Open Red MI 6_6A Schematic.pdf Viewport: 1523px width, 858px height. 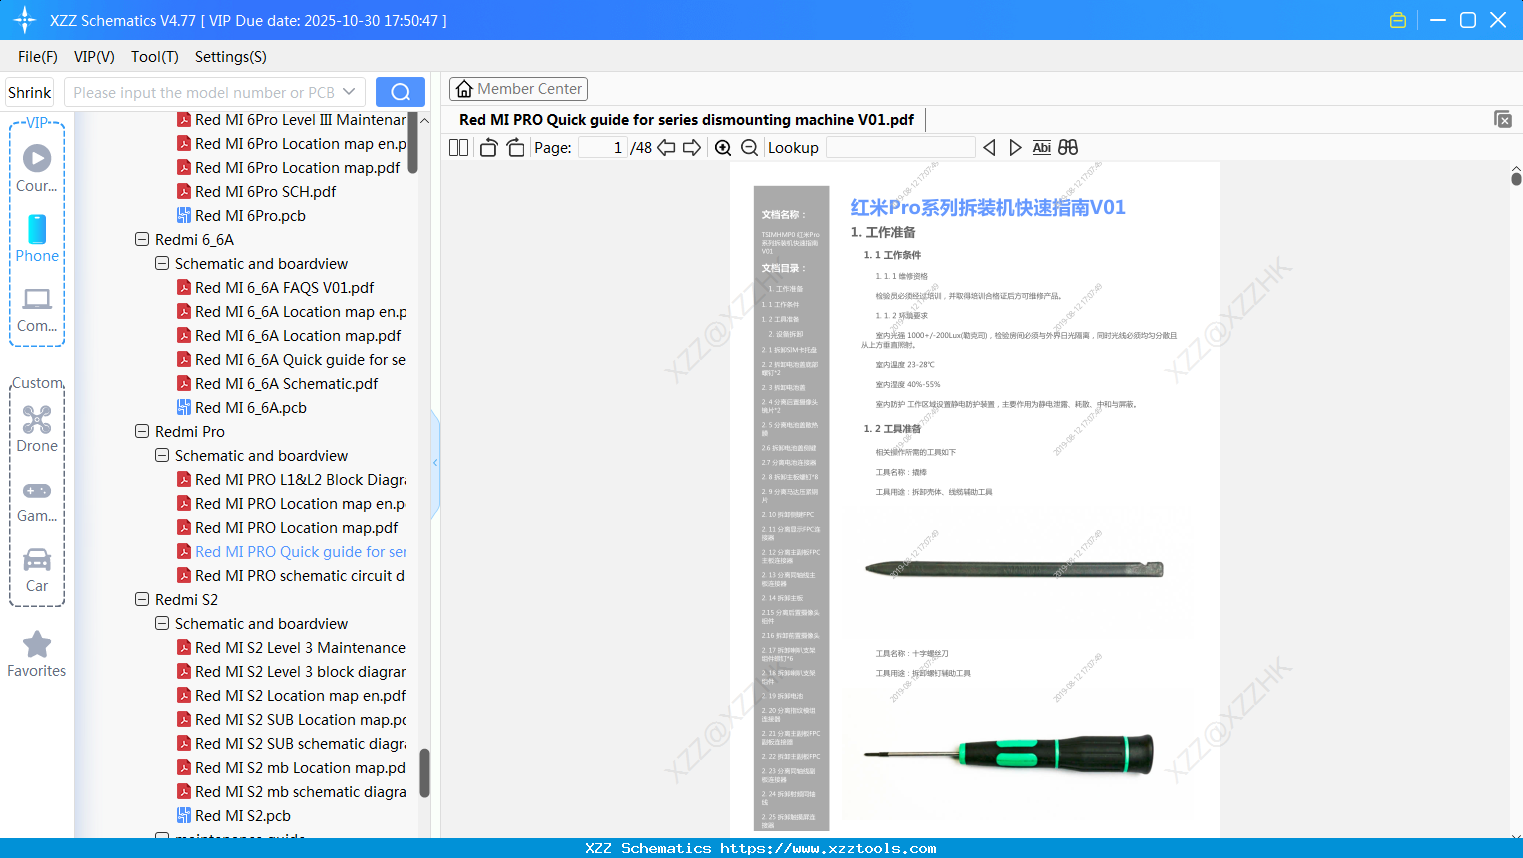pyautogui.click(x=286, y=384)
